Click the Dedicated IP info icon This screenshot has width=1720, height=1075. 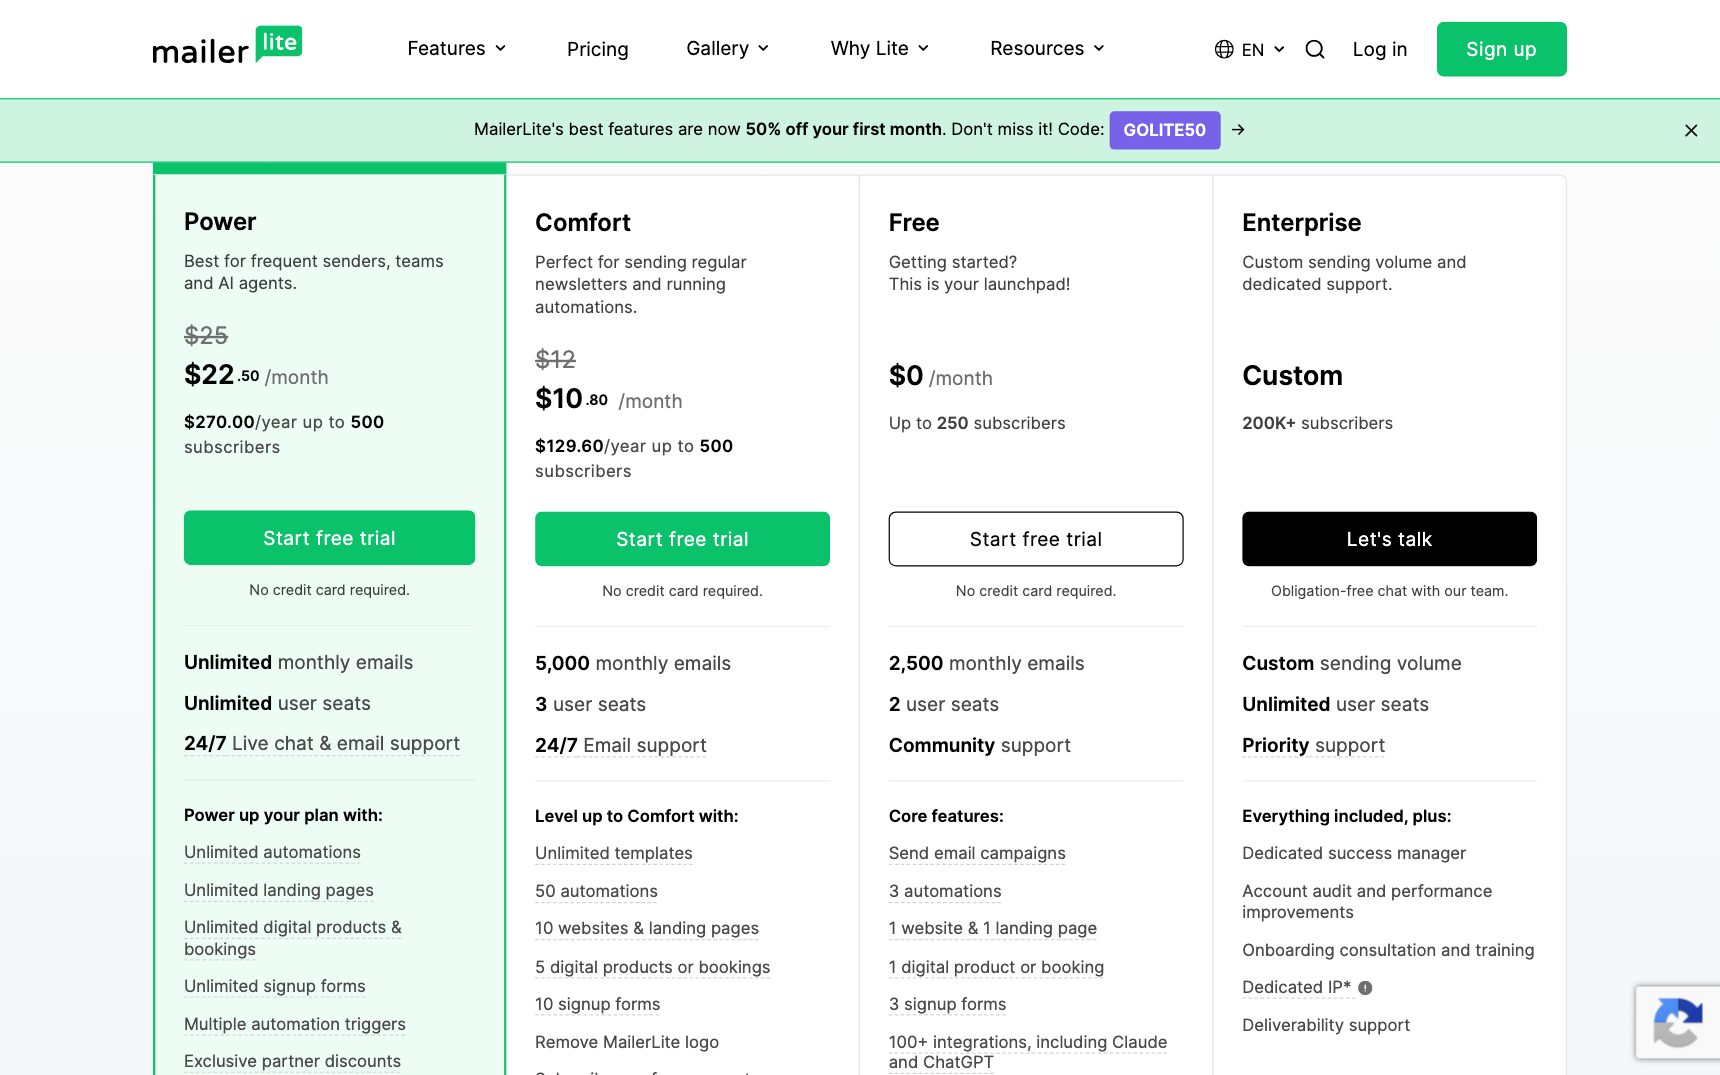coord(1365,988)
